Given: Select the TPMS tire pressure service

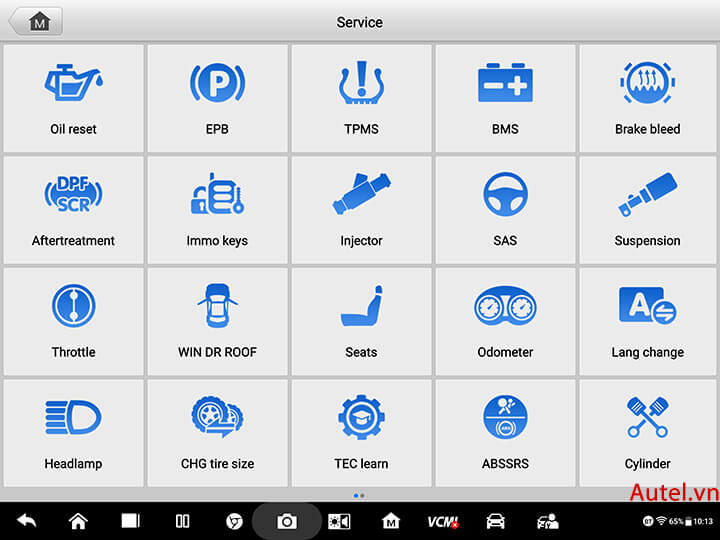Looking at the screenshot, I should (x=361, y=98).
